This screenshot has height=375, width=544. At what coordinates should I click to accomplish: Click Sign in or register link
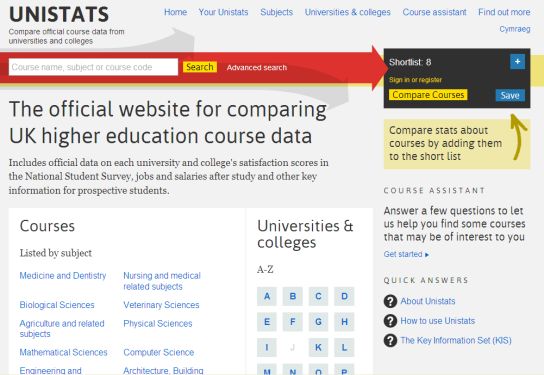(415, 80)
